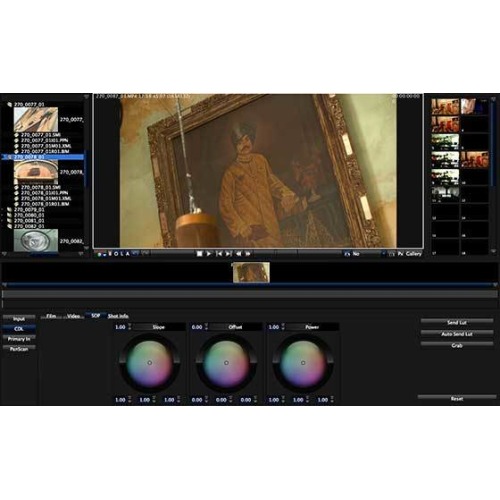Click the rewind button in transport

(239, 254)
